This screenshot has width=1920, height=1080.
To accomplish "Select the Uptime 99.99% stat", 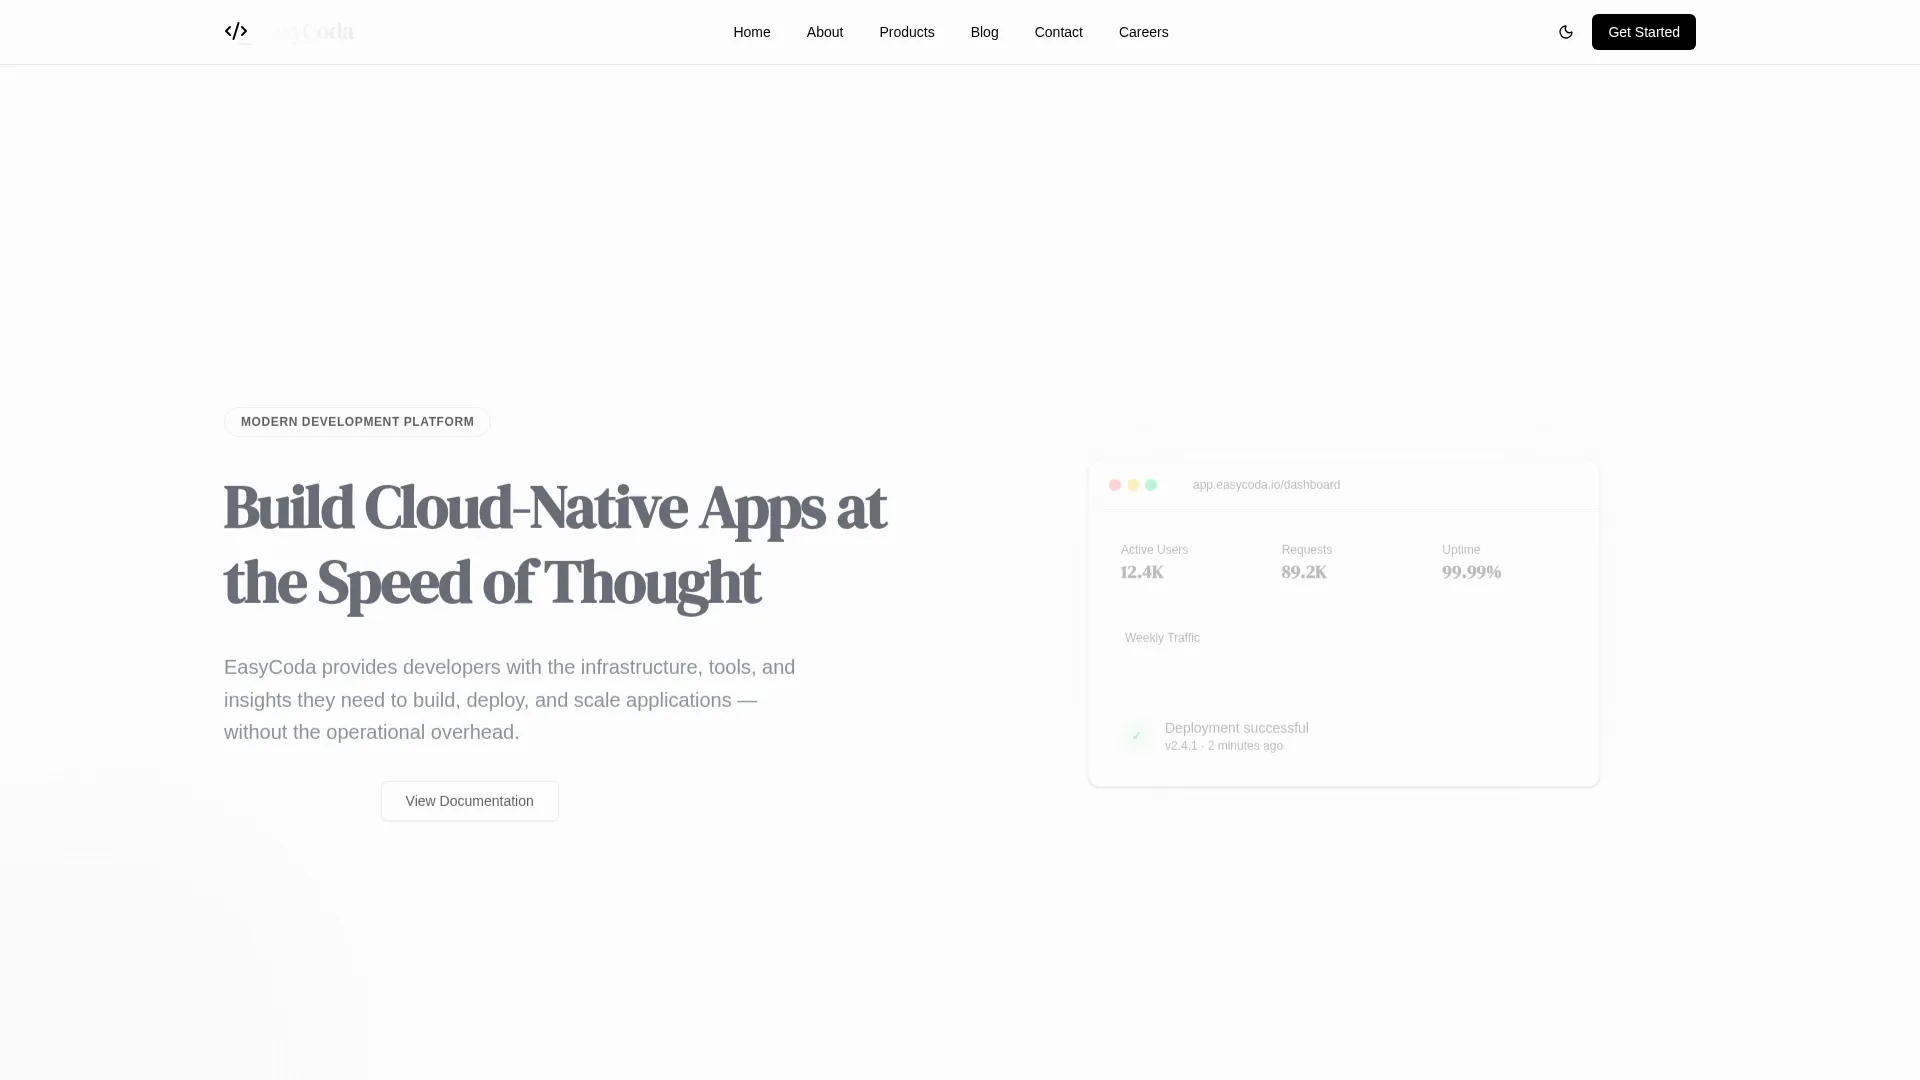I will (1472, 562).
